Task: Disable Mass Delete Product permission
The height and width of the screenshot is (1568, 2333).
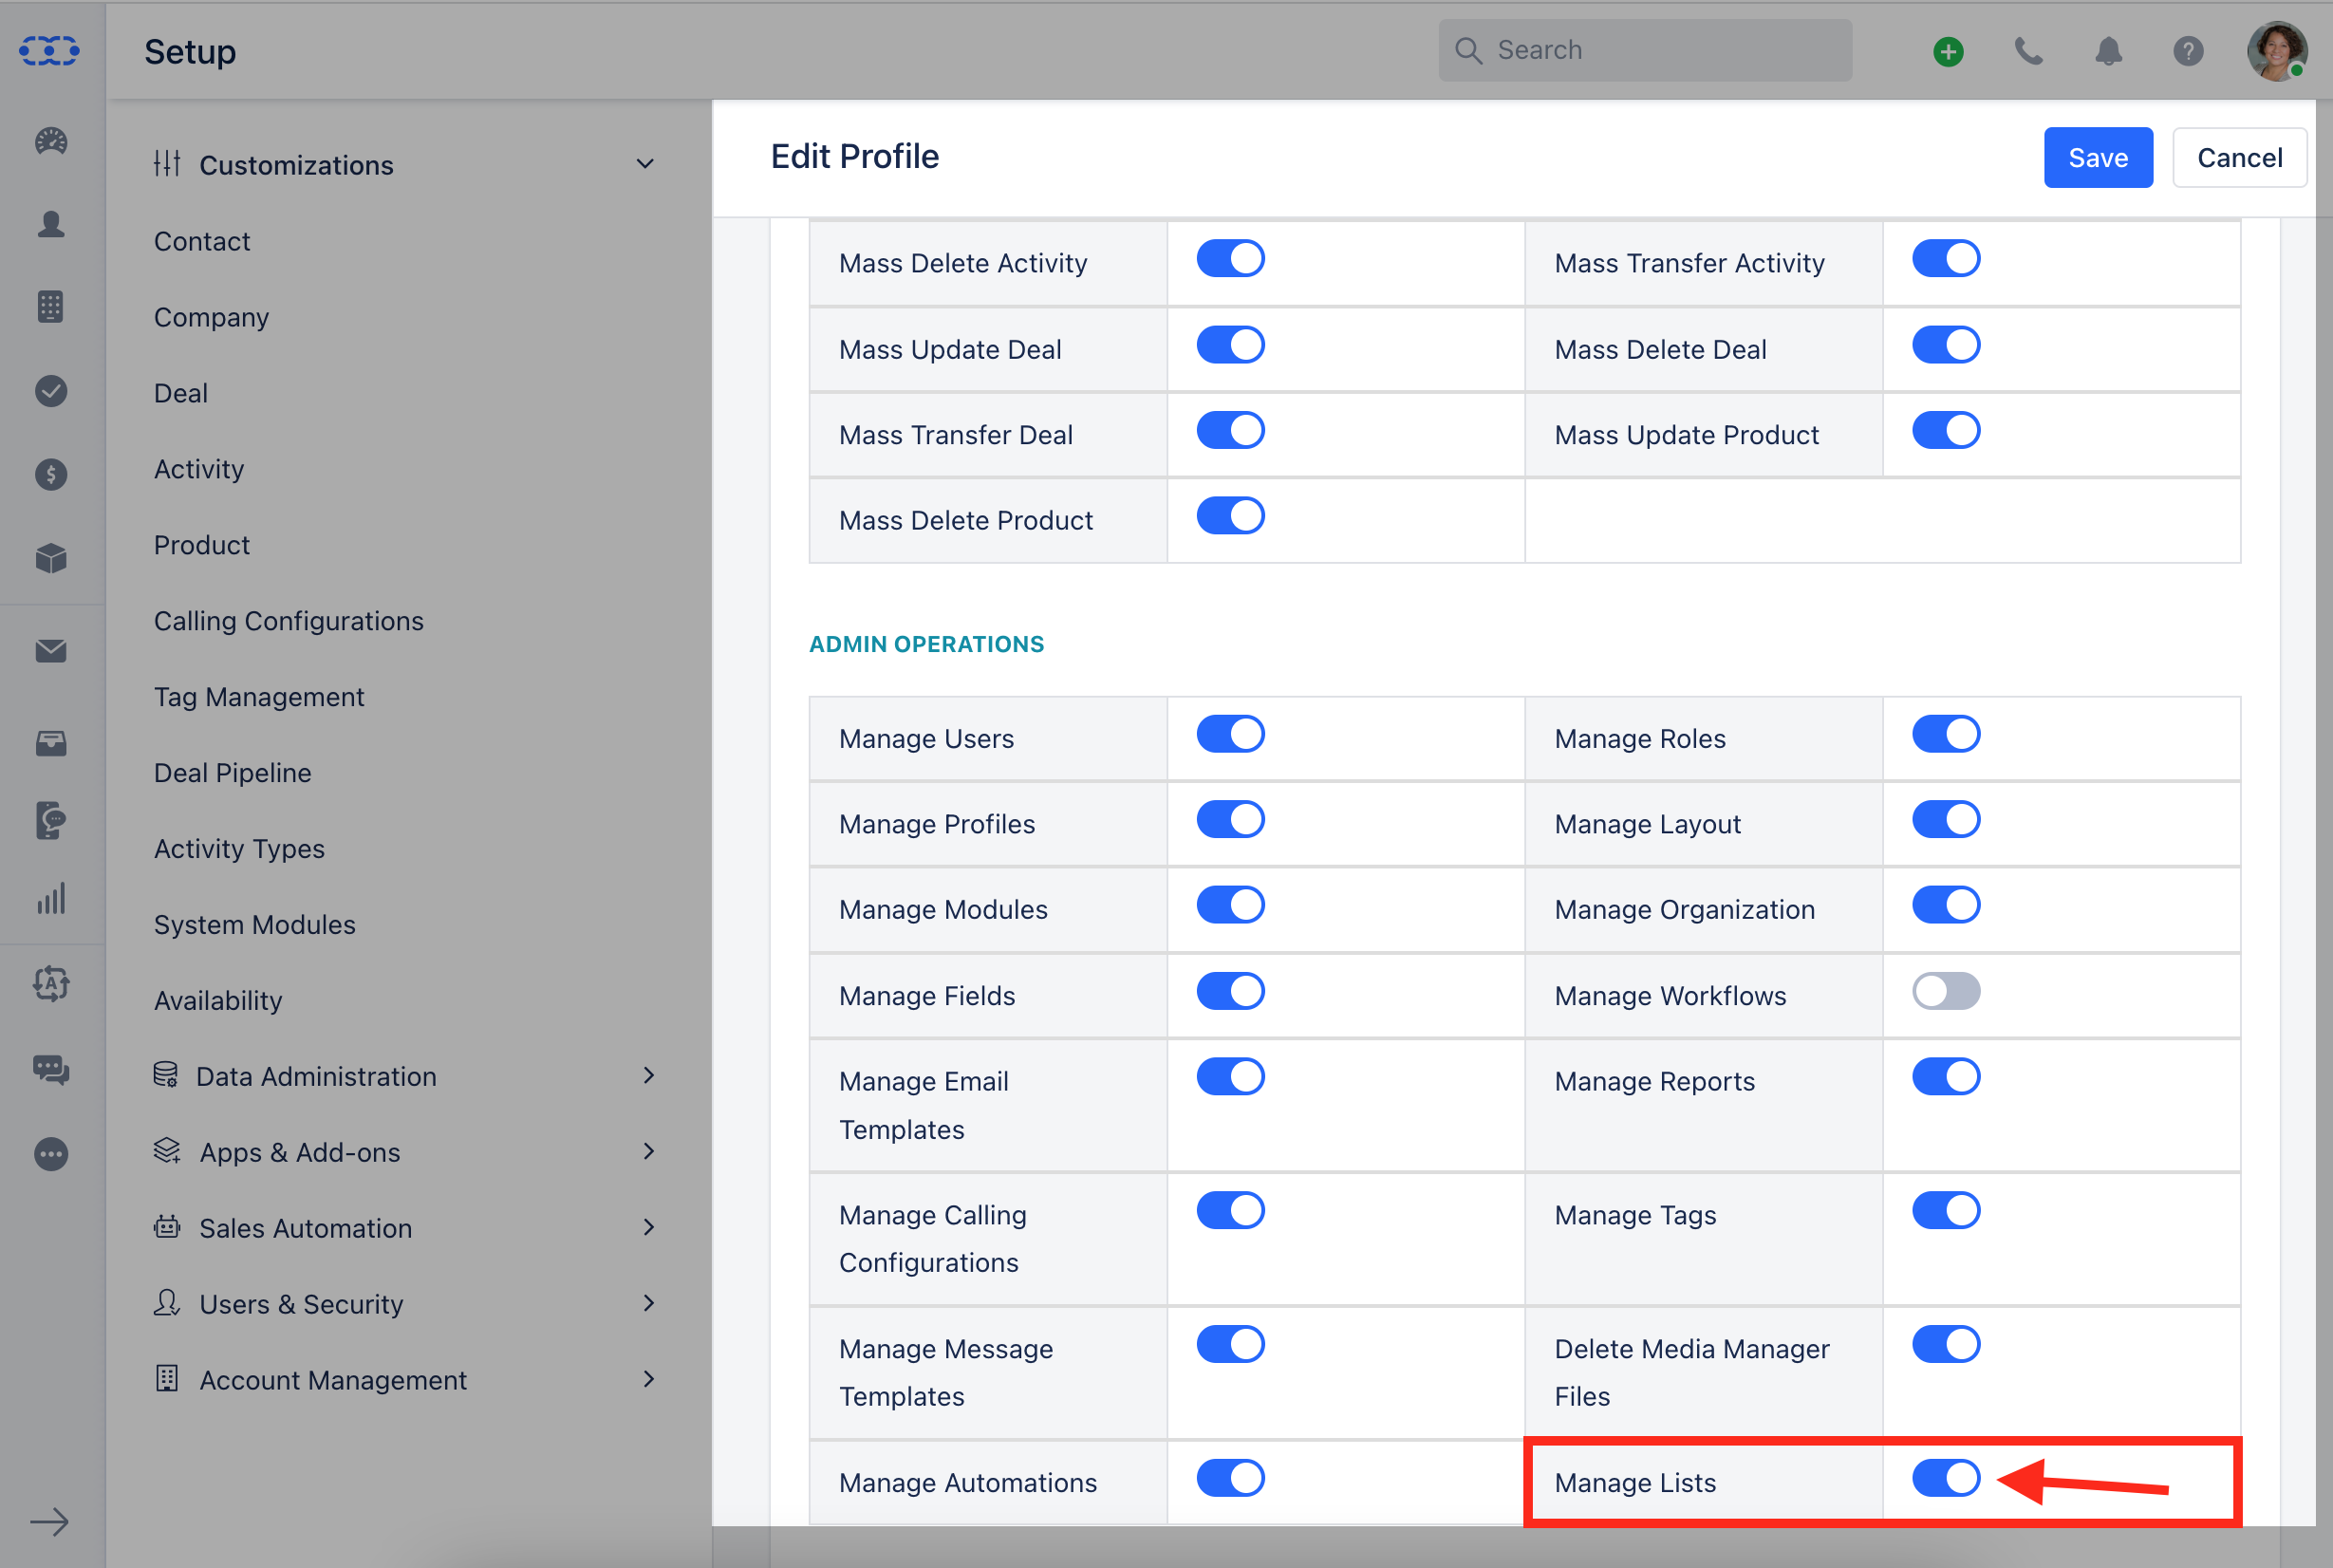Action: click(1230, 516)
